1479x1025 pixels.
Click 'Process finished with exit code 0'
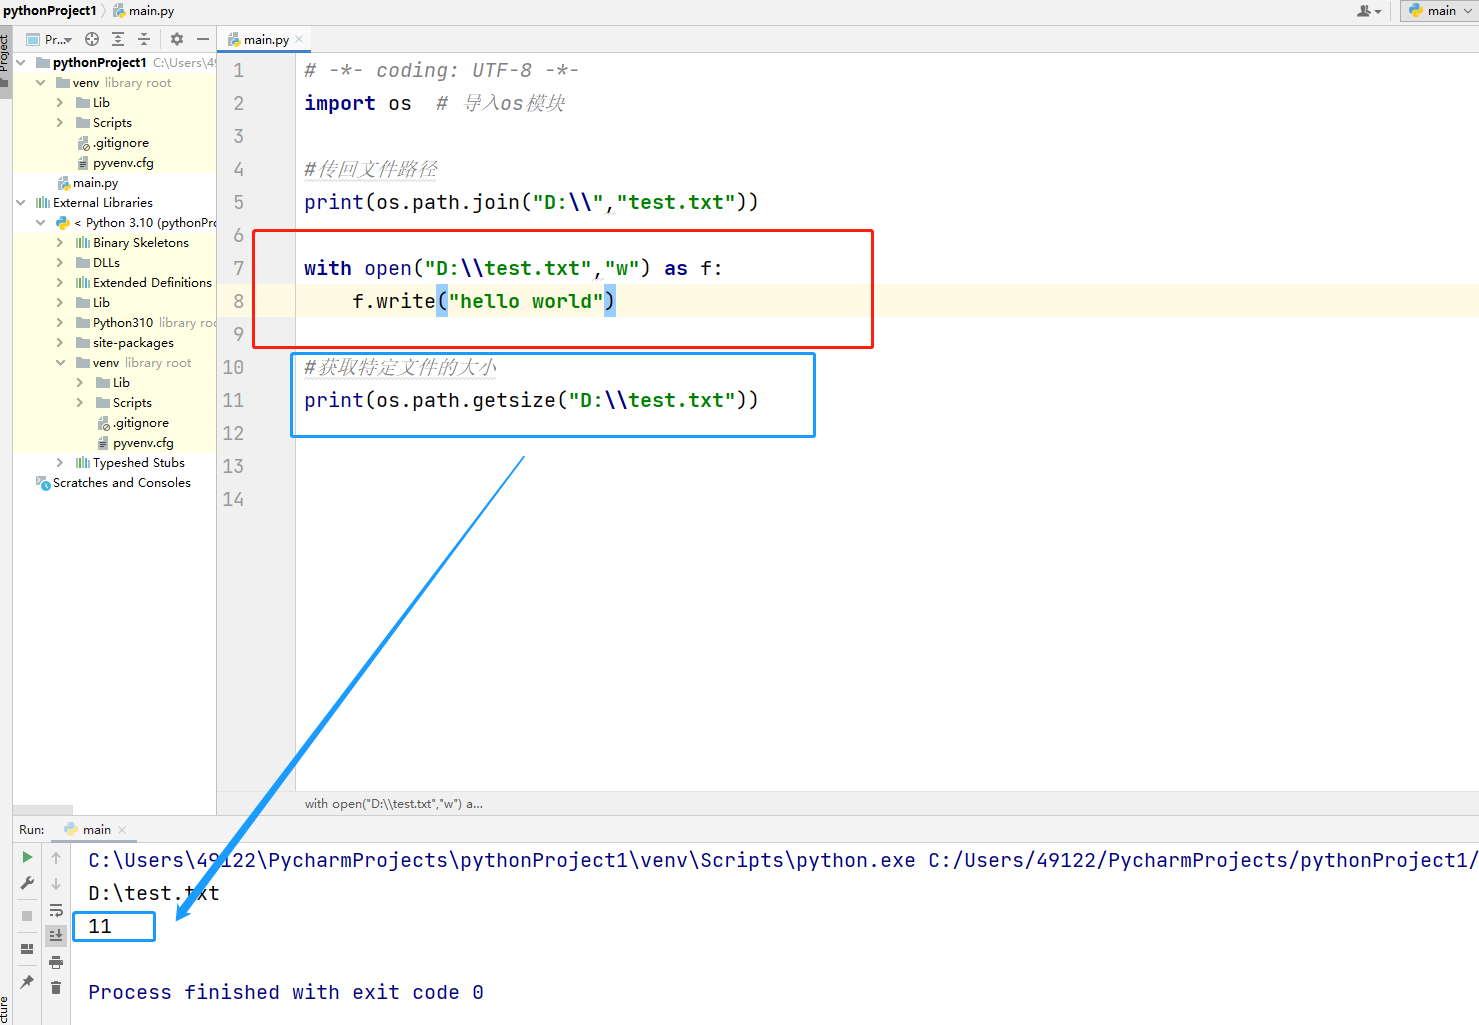click(x=286, y=992)
